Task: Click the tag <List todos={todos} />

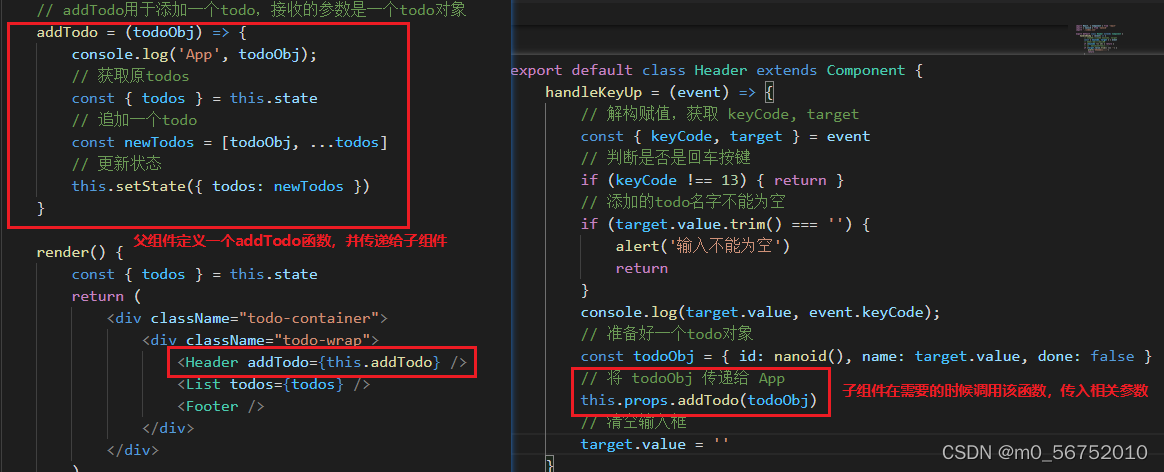Action: [273, 384]
